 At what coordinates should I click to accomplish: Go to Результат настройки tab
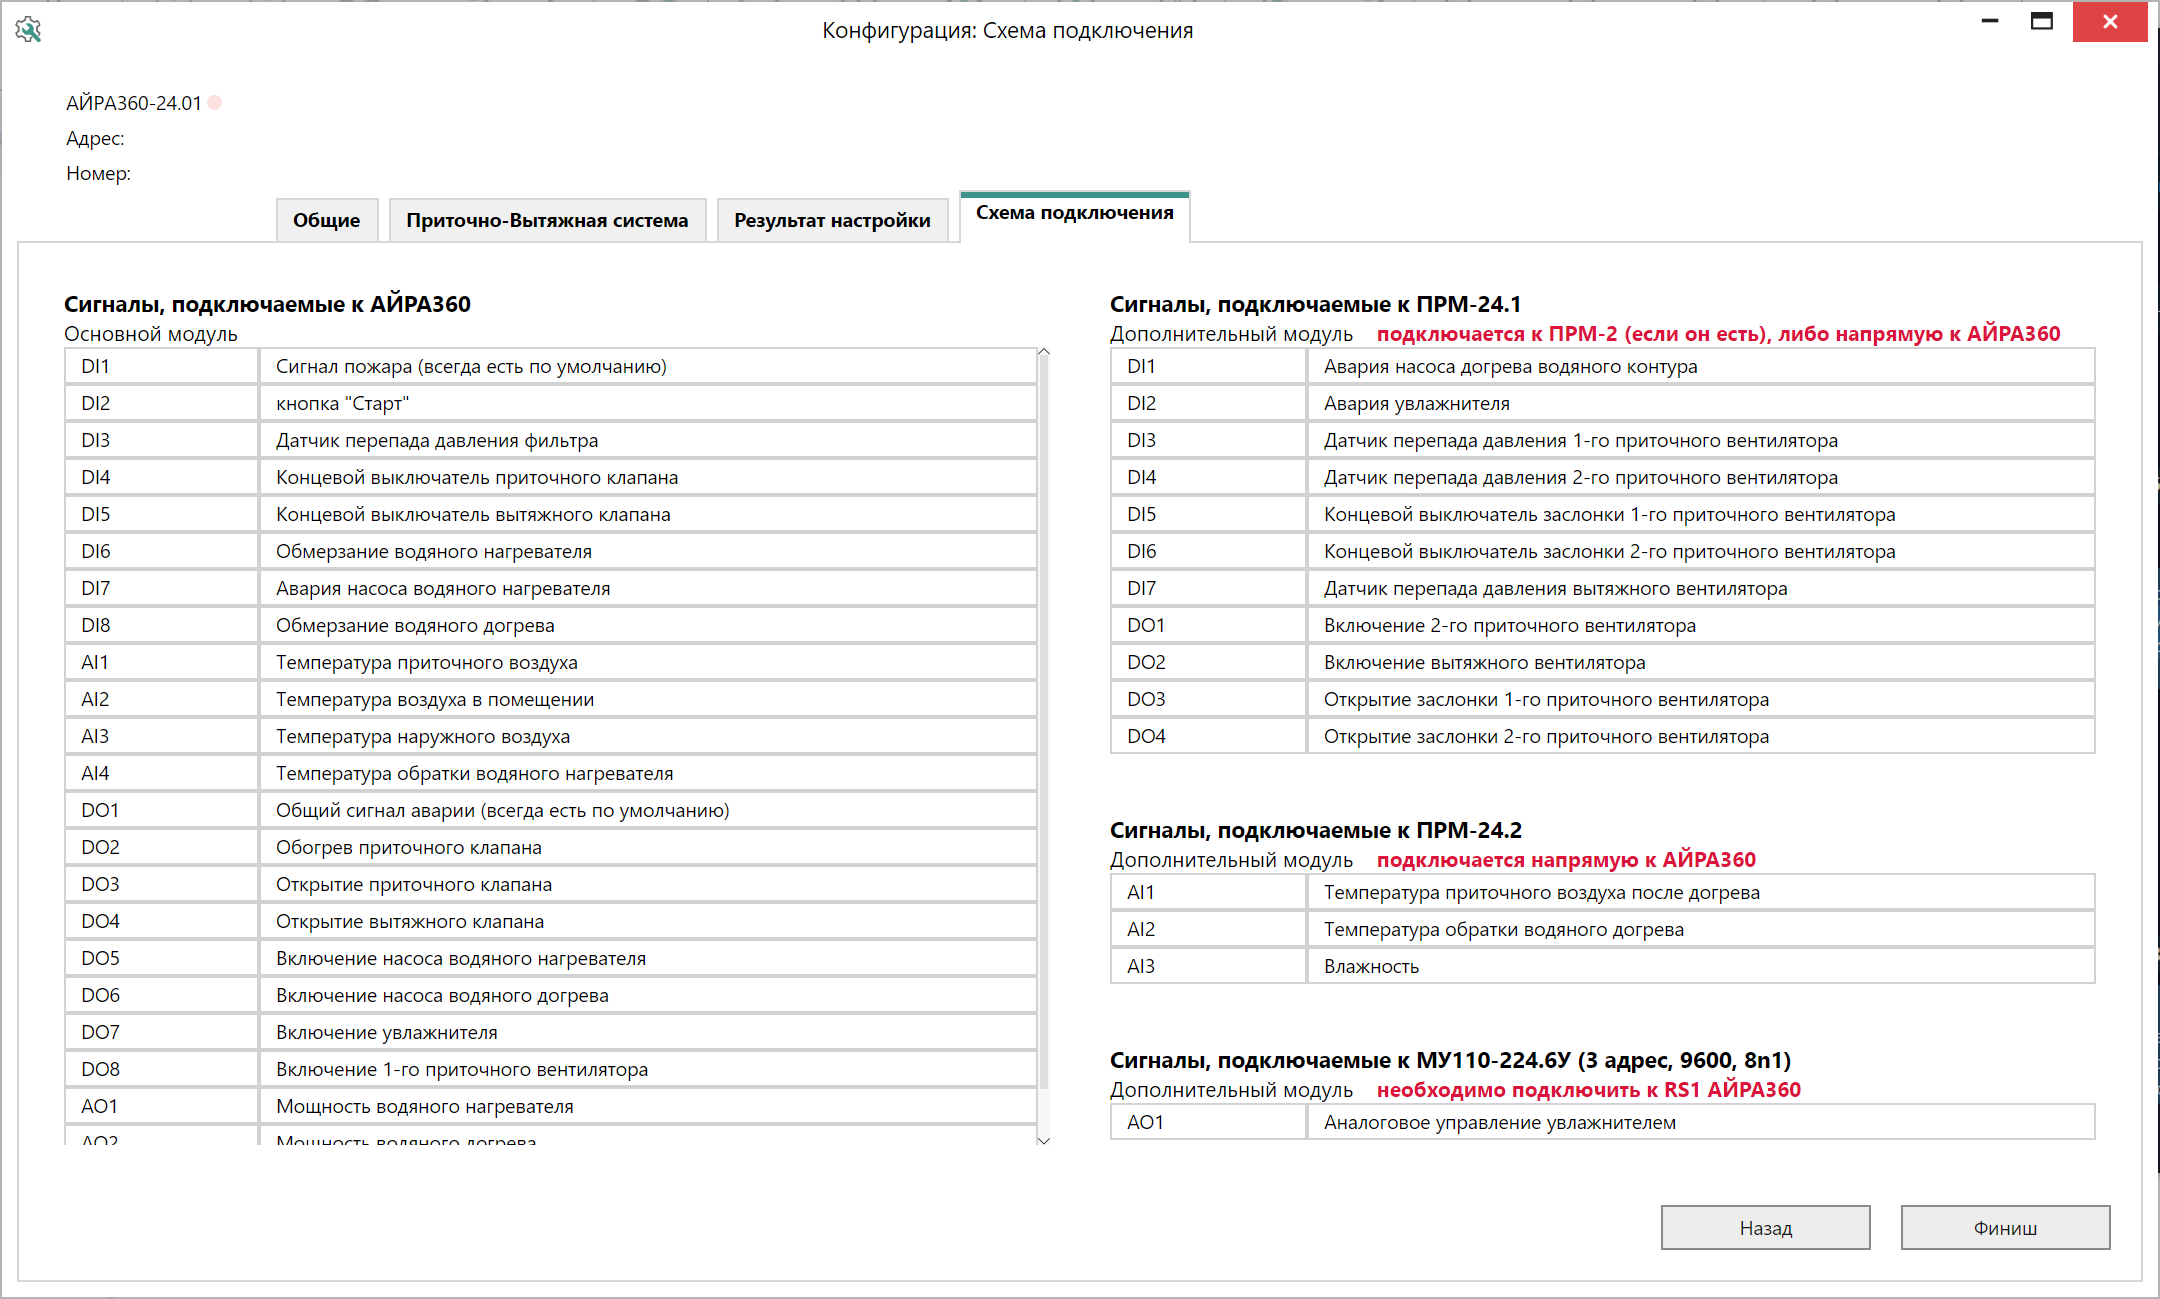click(x=831, y=220)
